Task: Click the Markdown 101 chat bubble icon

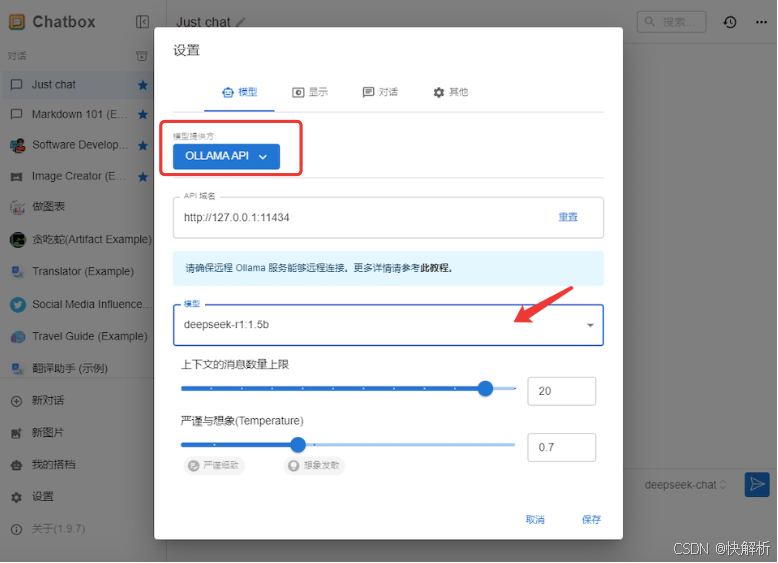Action: coord(16,114)
